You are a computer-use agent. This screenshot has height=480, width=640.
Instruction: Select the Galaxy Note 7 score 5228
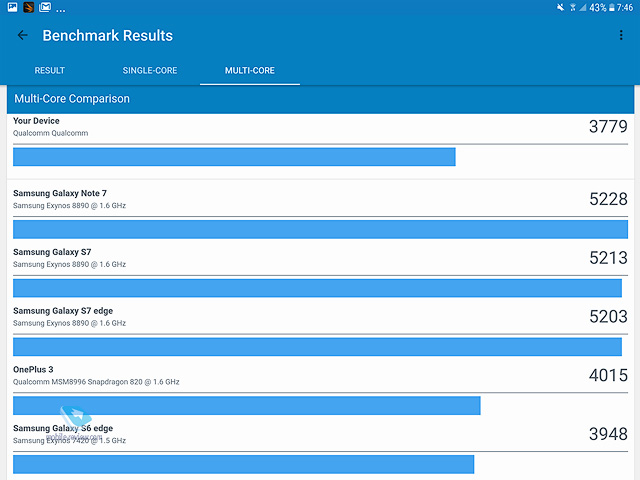(x=608, y=199)
